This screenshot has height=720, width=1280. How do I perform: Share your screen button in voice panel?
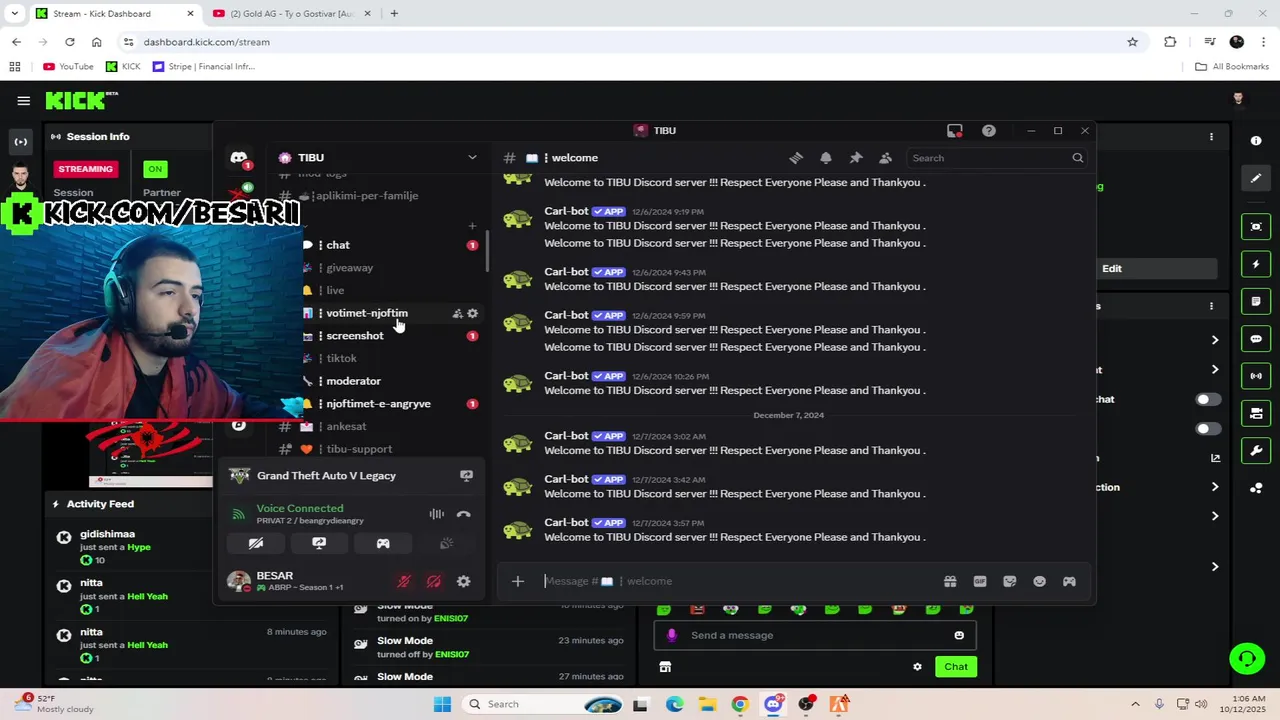pos(319,543)
